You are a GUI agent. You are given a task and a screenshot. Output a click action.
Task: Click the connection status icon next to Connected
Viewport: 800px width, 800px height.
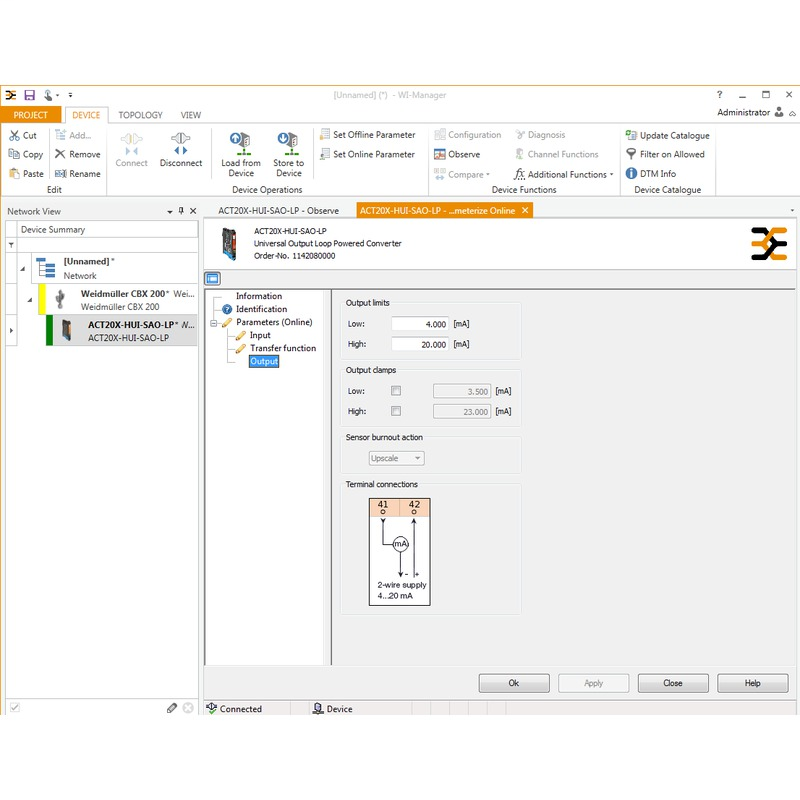212,708
